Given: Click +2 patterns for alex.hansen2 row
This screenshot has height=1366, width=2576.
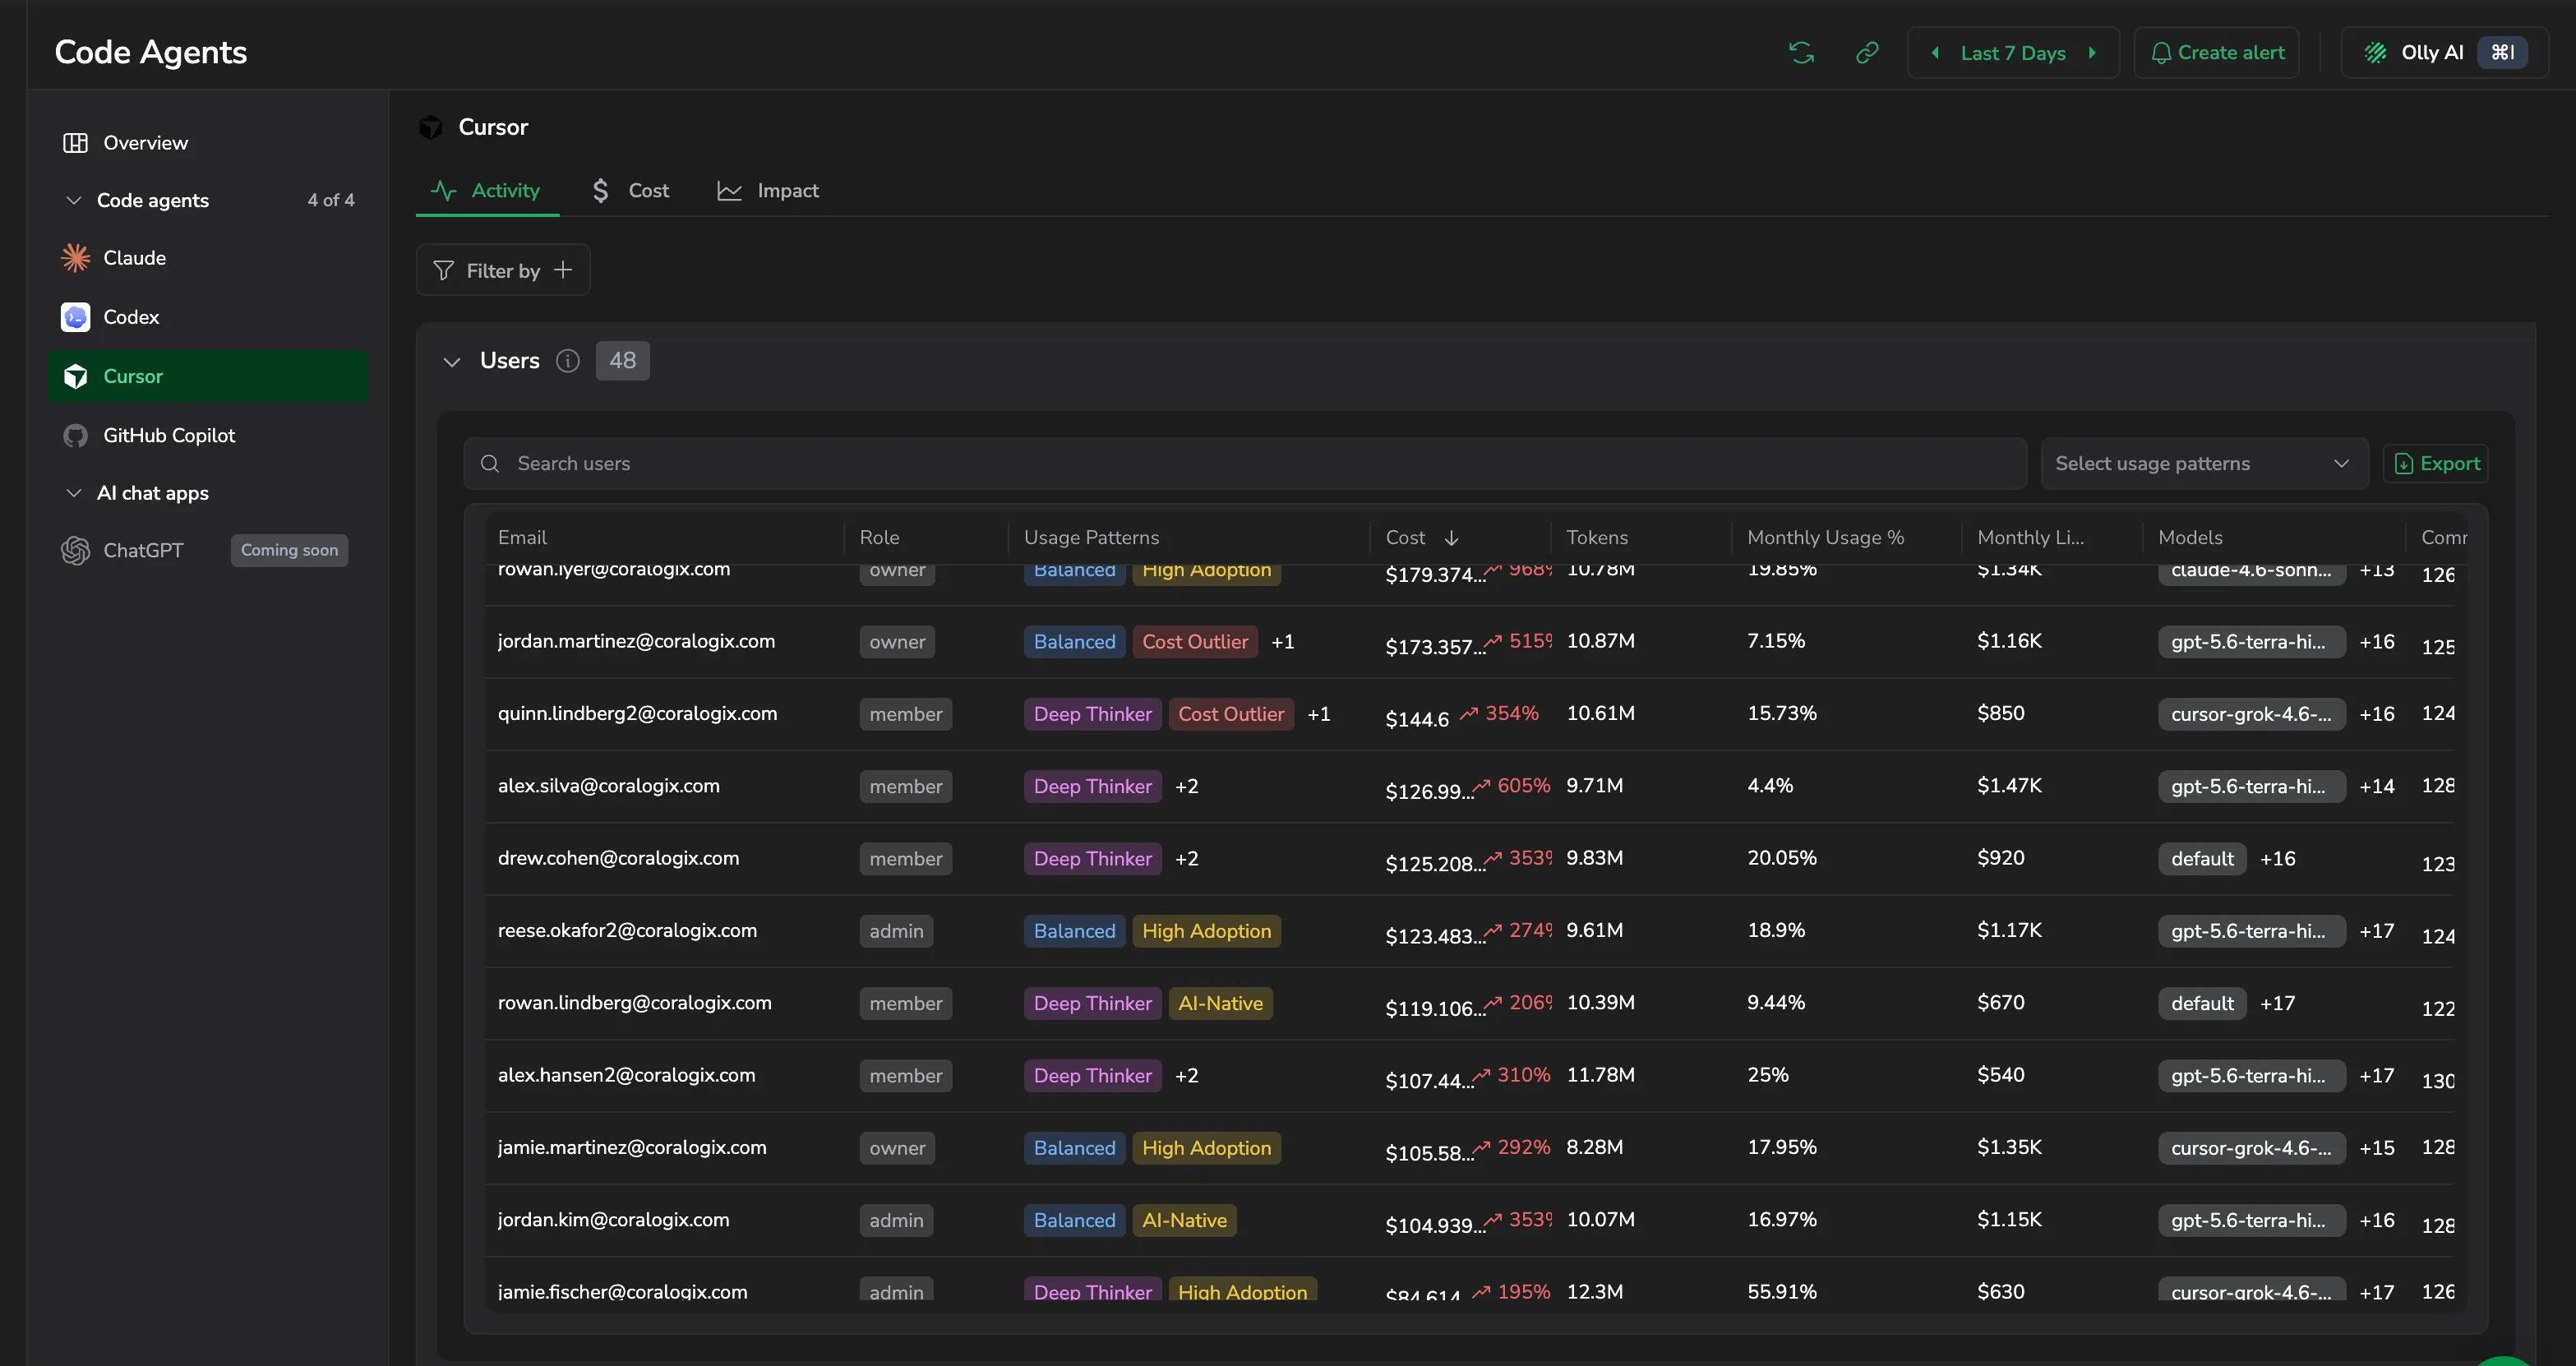Looking at the screenshot, I should click(x=1186, y=1076).
